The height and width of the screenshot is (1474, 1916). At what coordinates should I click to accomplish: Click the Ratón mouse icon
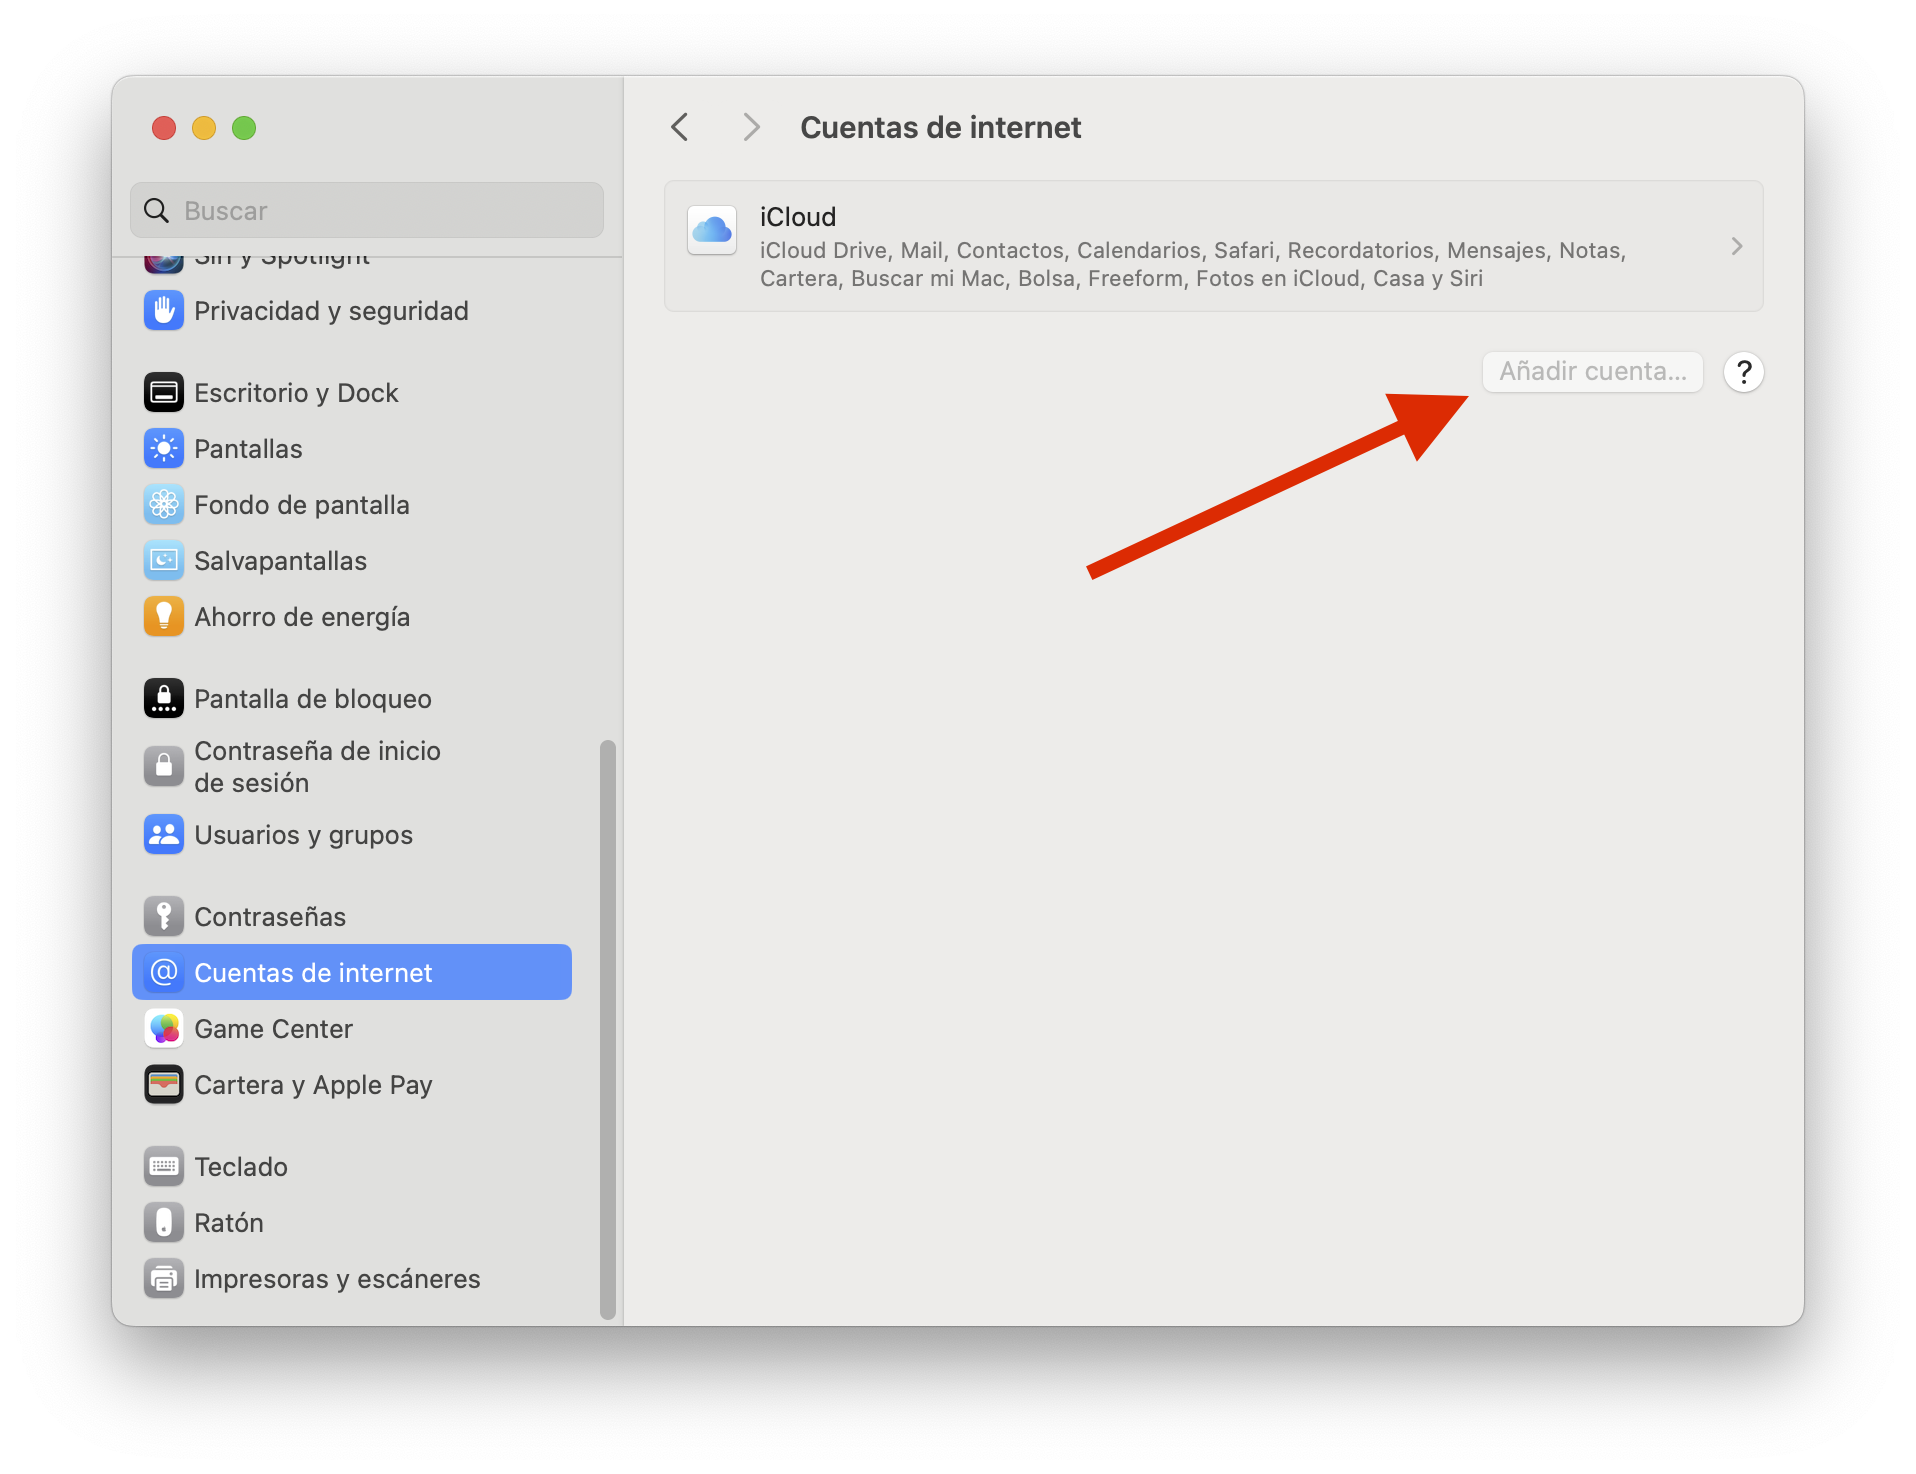coord(164,1223)
